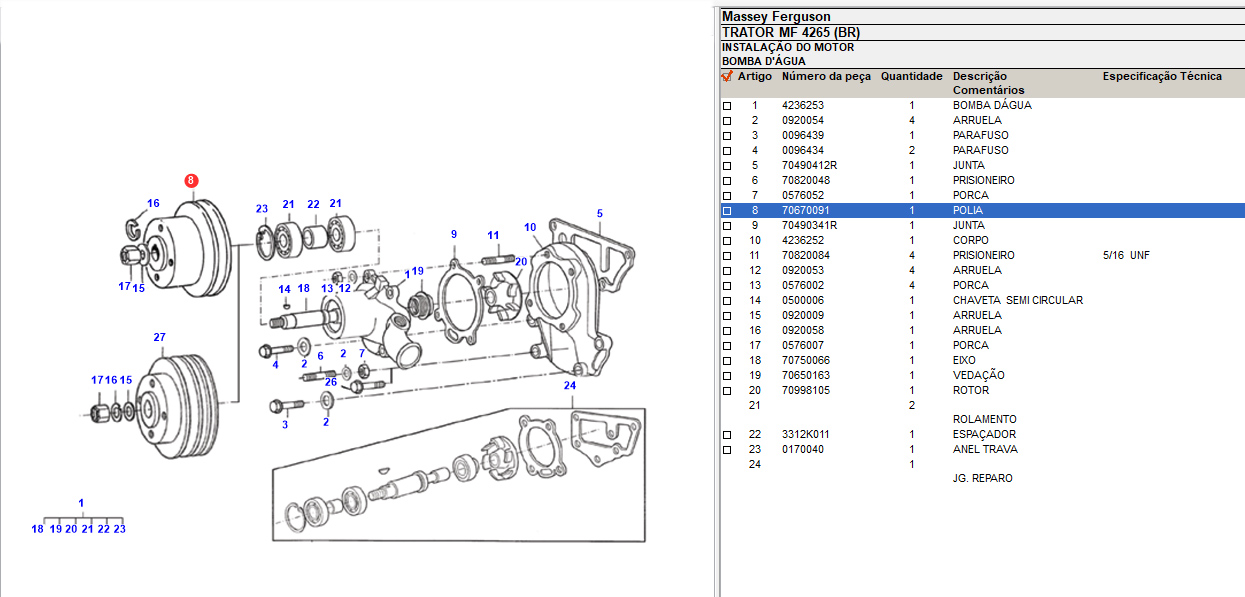This screenshot has width=1245, height=597.
Task: Select callout 9 above the round gasket
Action: click(453, 234)
